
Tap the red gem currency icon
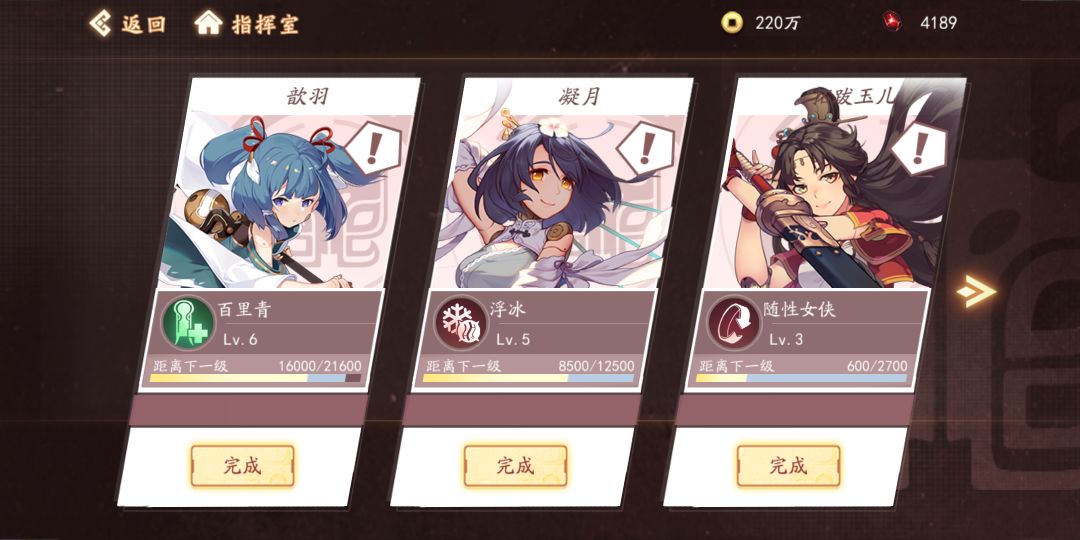coord(893,22)
